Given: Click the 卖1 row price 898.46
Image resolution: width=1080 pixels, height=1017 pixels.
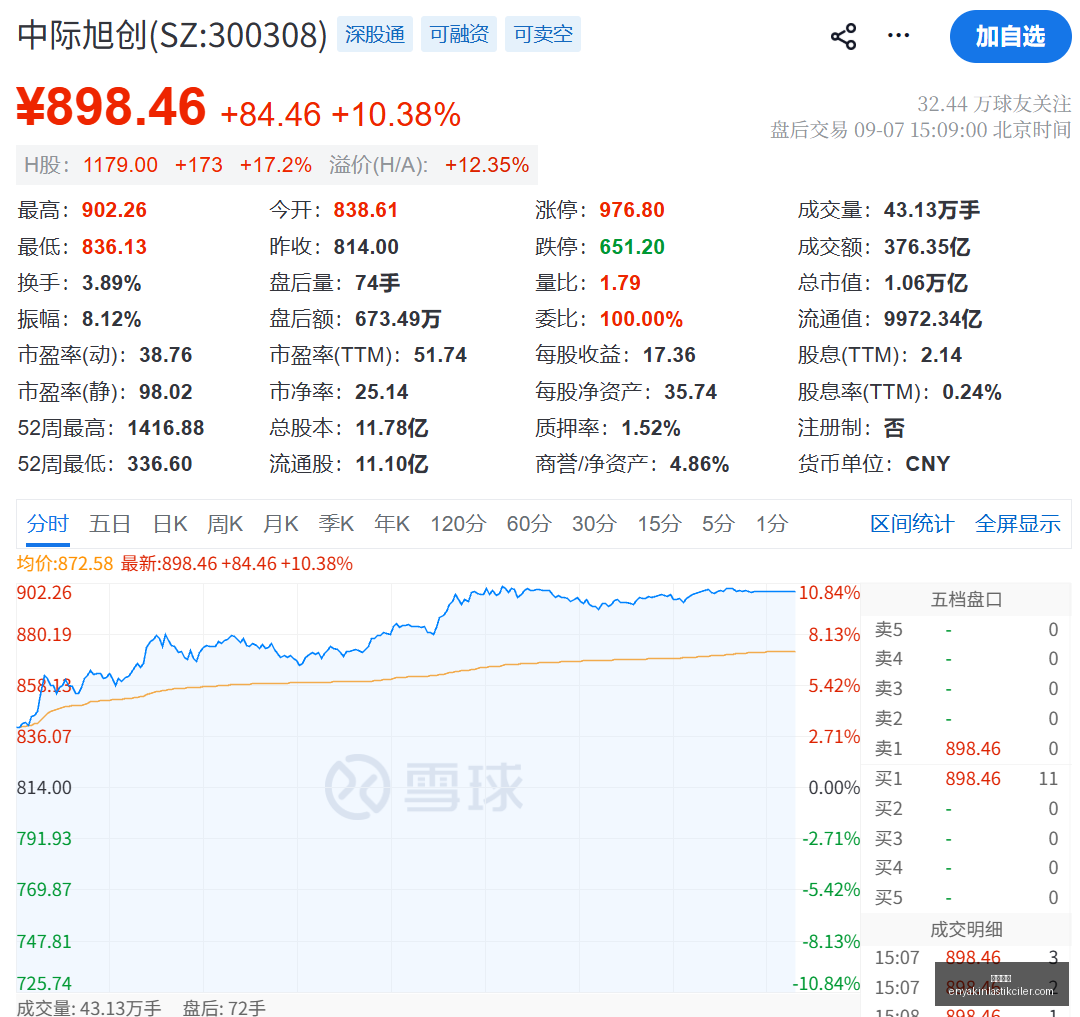Looking at the screenshot, I should 973,748.
